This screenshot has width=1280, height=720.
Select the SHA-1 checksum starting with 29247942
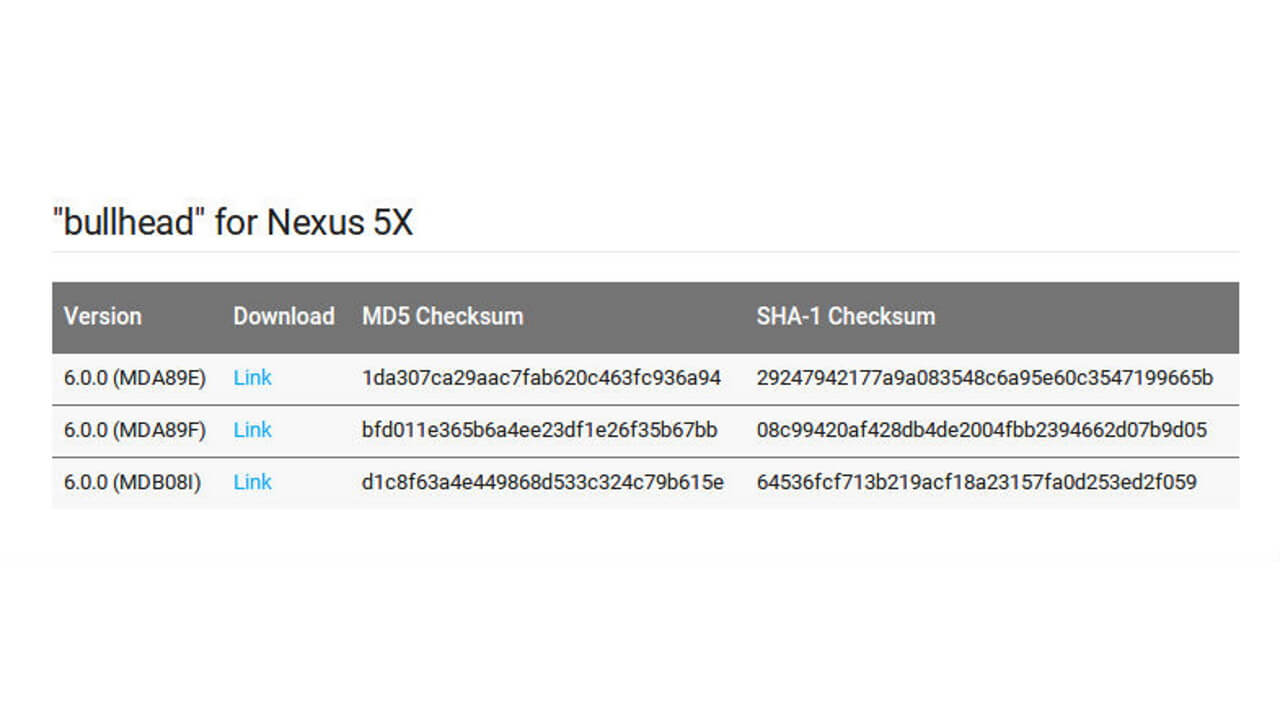coord(983,378)
